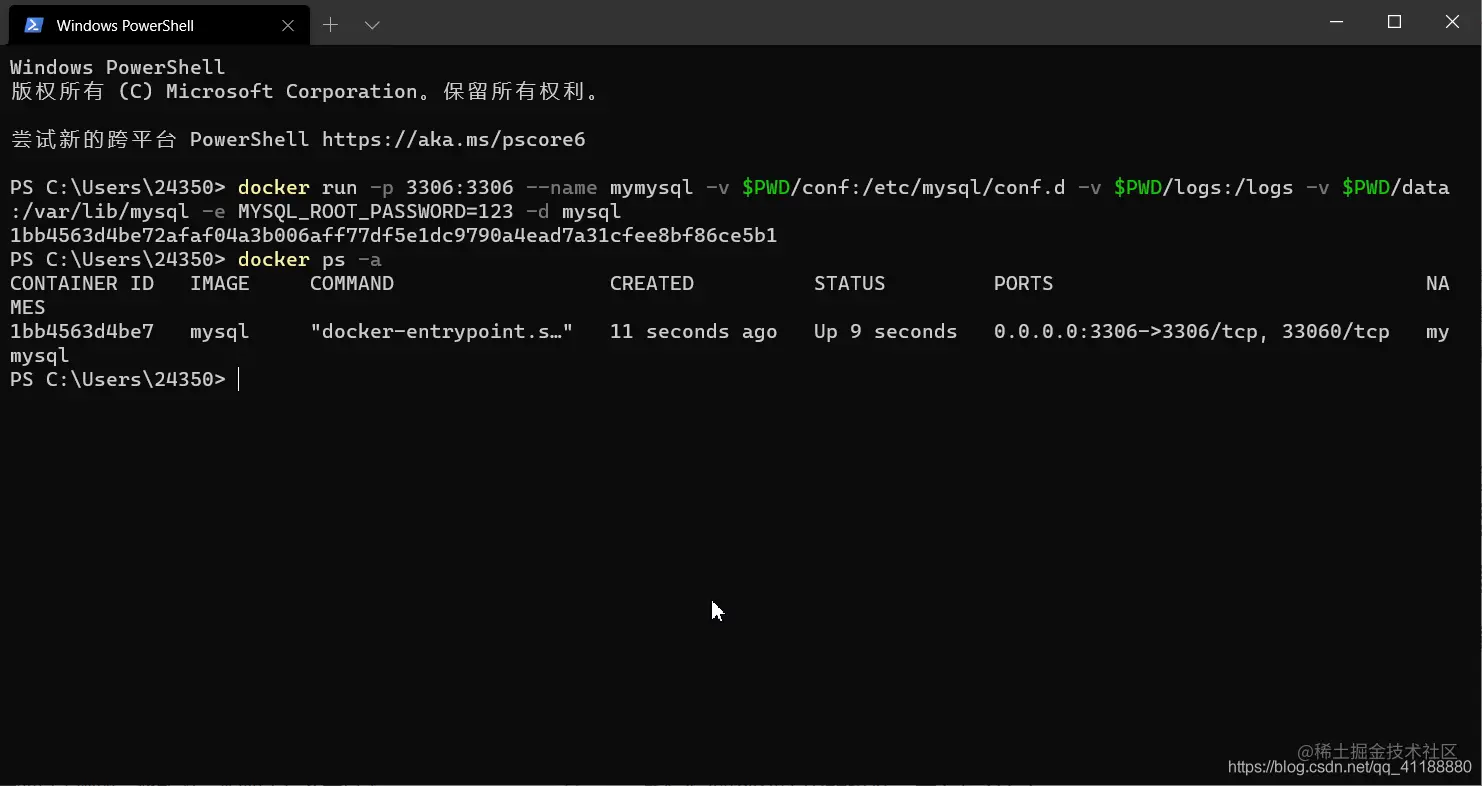This screenshot has height=786, width=1482.
Task: Click the "Up 9 seconds" status value
Action: [x=886, y=332]
